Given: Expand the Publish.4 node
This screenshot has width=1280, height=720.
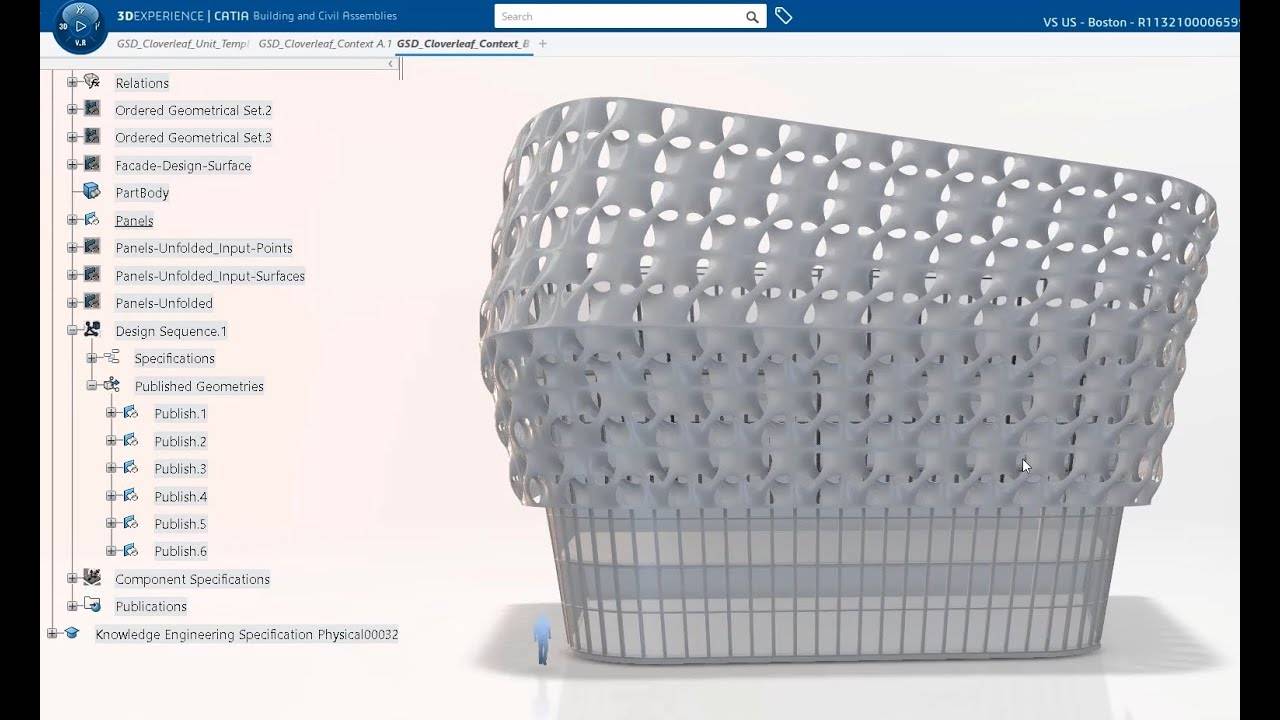Looking at the screenshot, I should click(x=111, y=495).
